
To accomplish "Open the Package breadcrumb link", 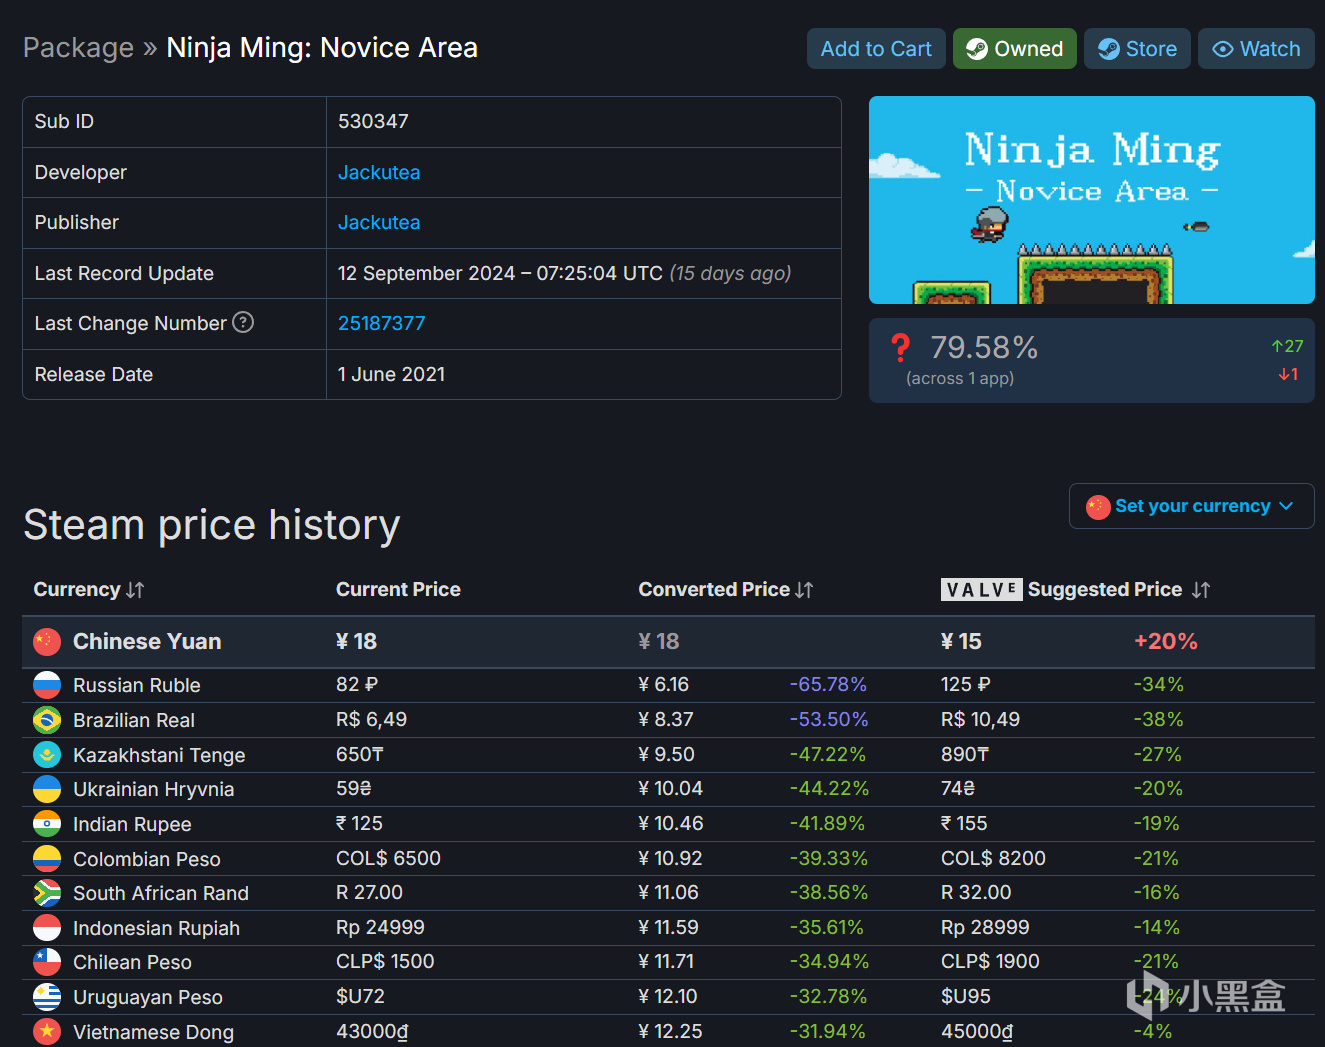I will tap(78, 48).
